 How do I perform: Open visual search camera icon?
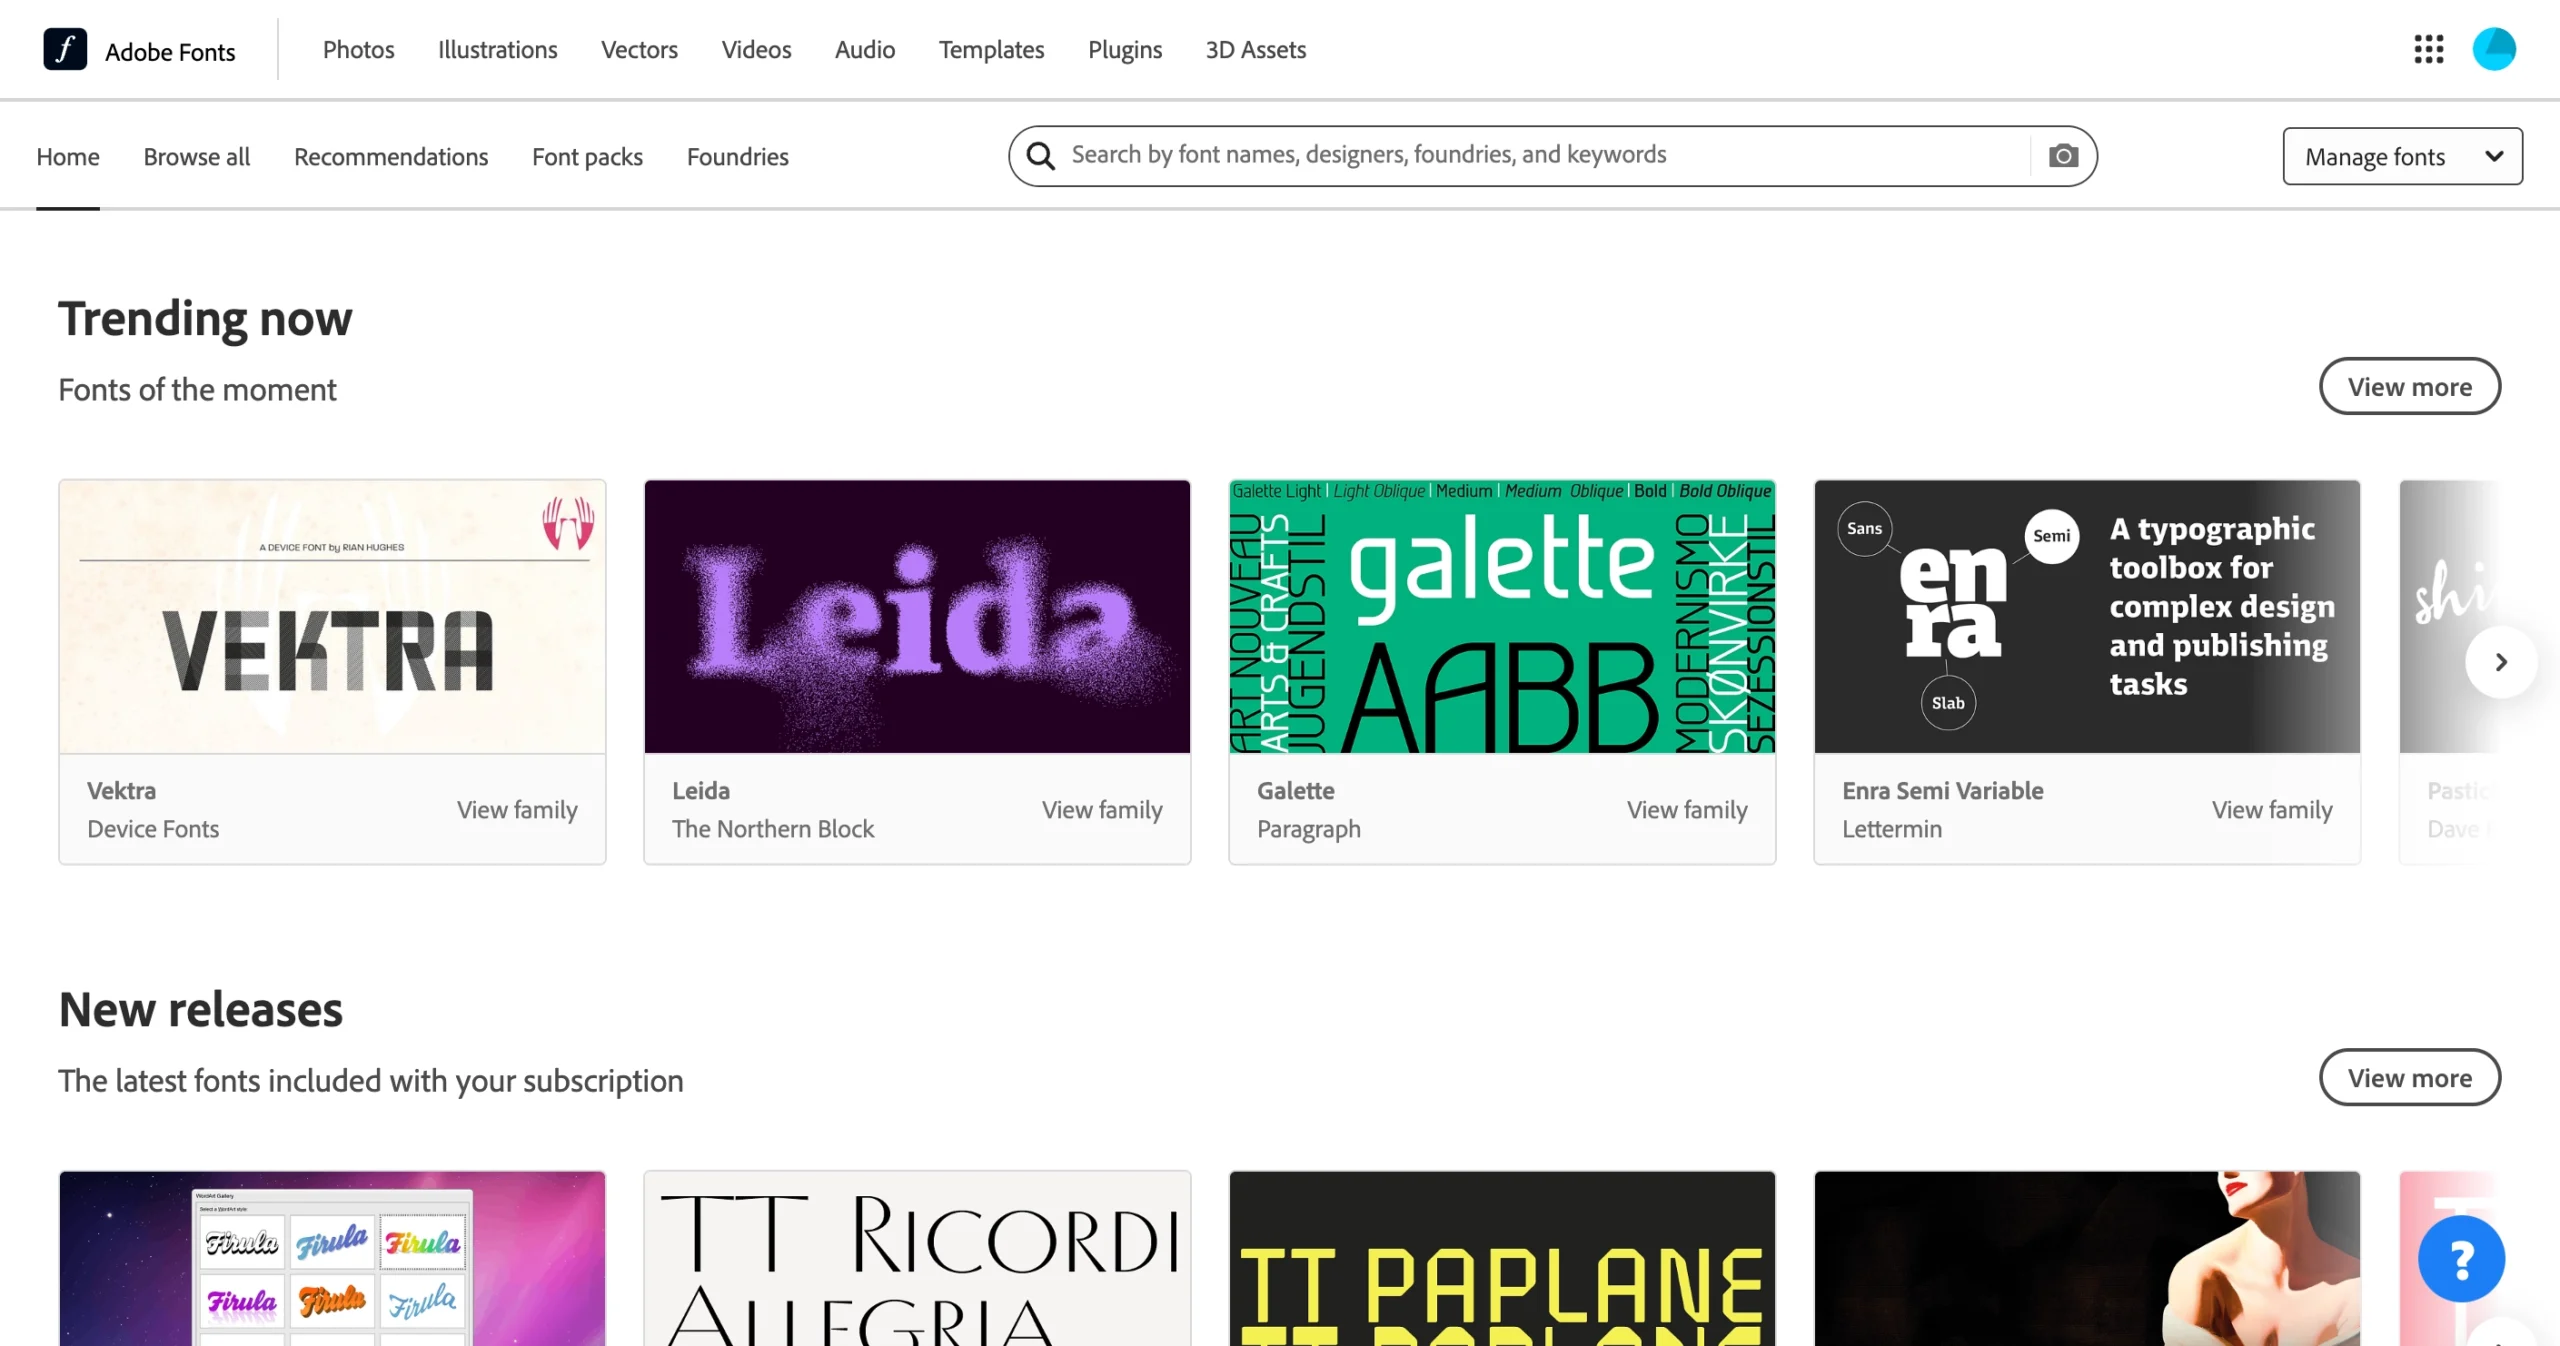pyautogui.click(x=2063, y=156)
